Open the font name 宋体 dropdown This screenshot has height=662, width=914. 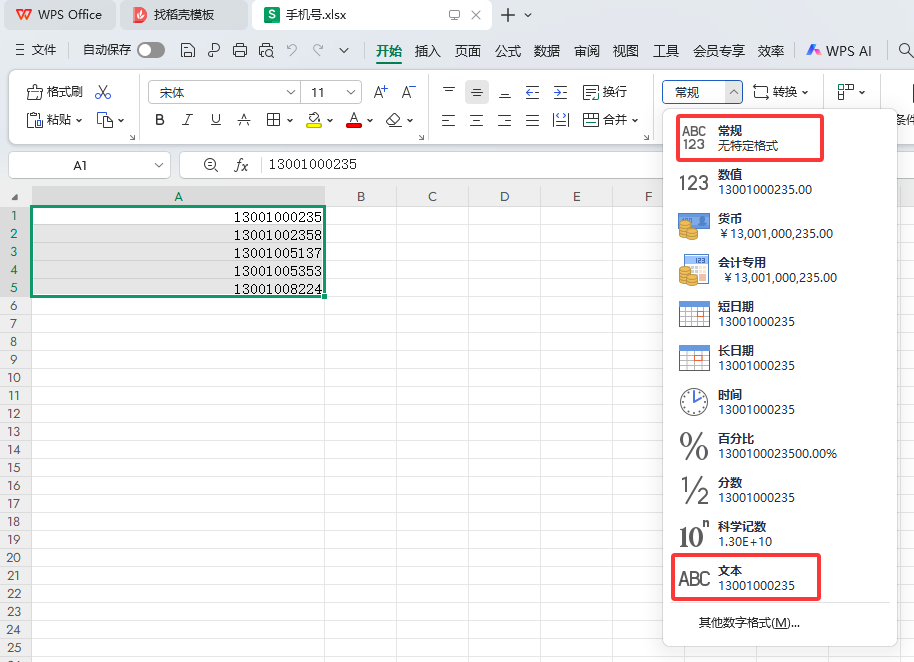[x=290, y=92]
